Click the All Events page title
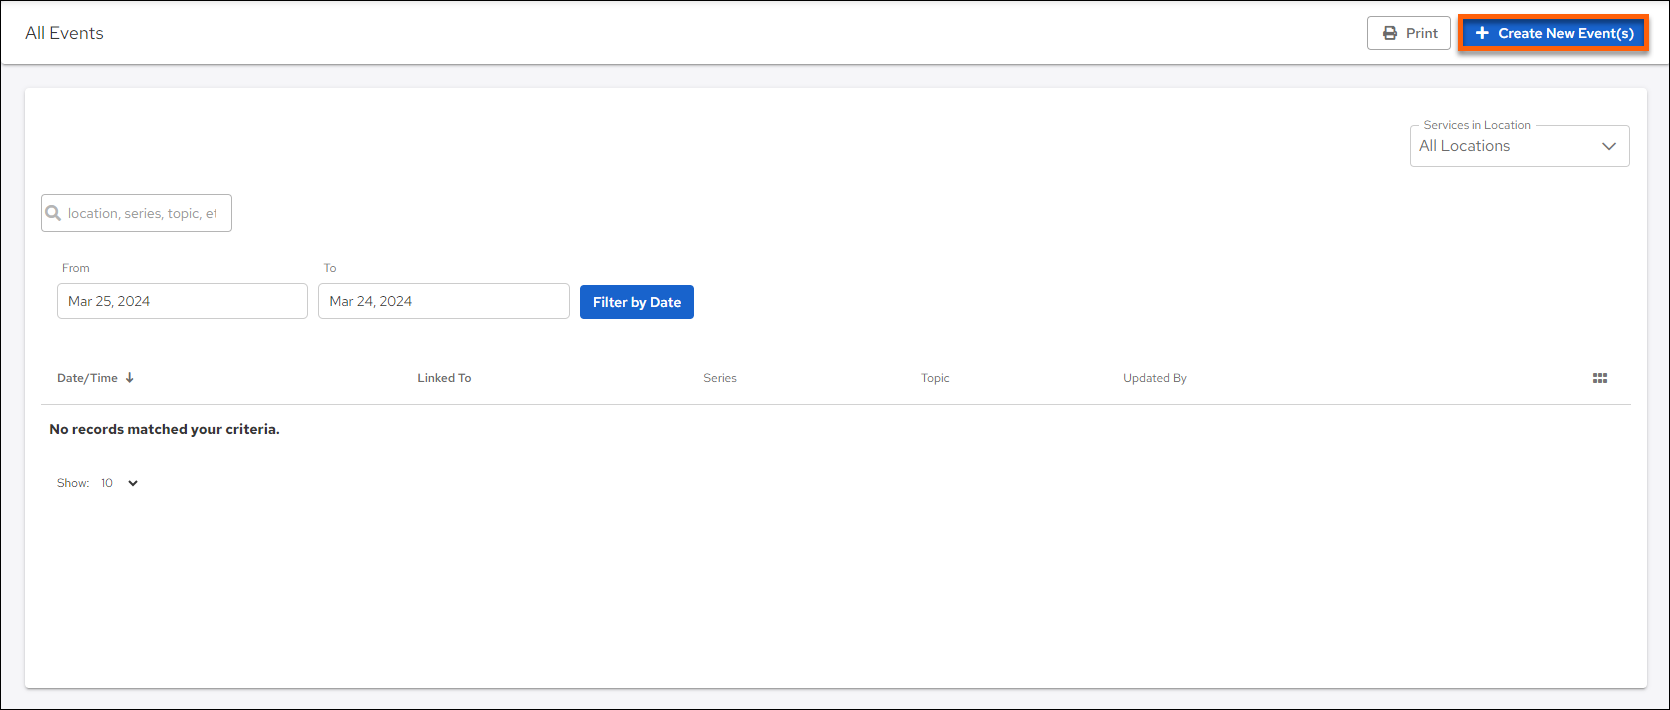The width and height of the screenshot is (1670, 710). [x=65, y=33]
